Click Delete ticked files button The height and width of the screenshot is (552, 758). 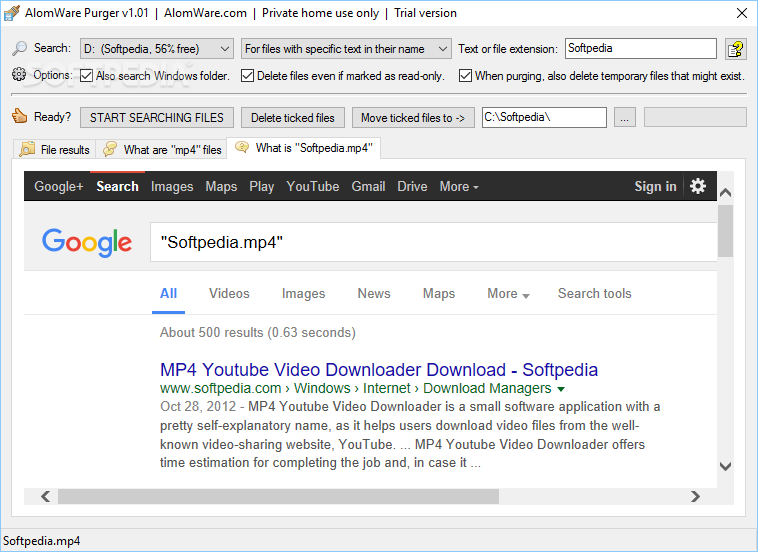click(x=292, y=117)
